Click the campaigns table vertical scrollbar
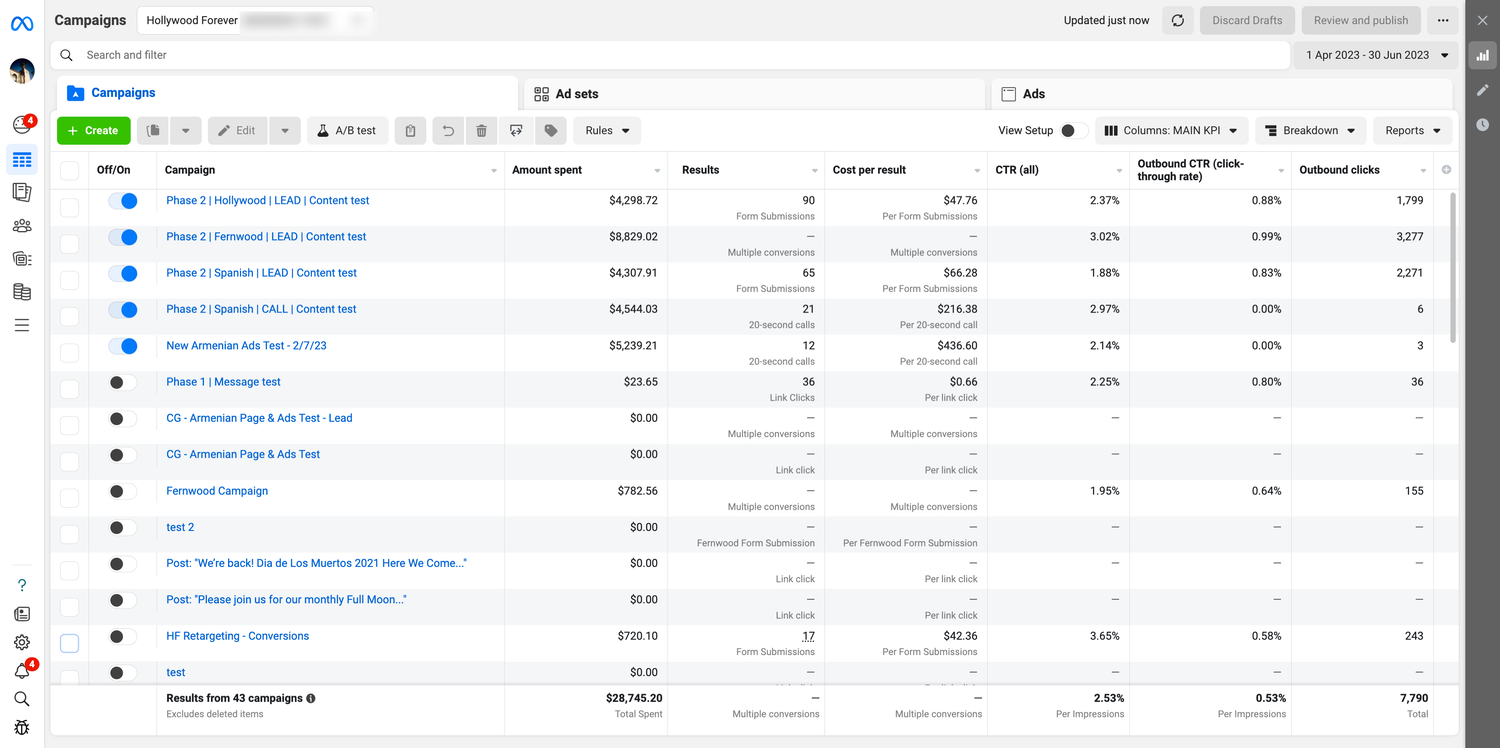This screenshot has width=1500, height=748. click(1454, 268)
